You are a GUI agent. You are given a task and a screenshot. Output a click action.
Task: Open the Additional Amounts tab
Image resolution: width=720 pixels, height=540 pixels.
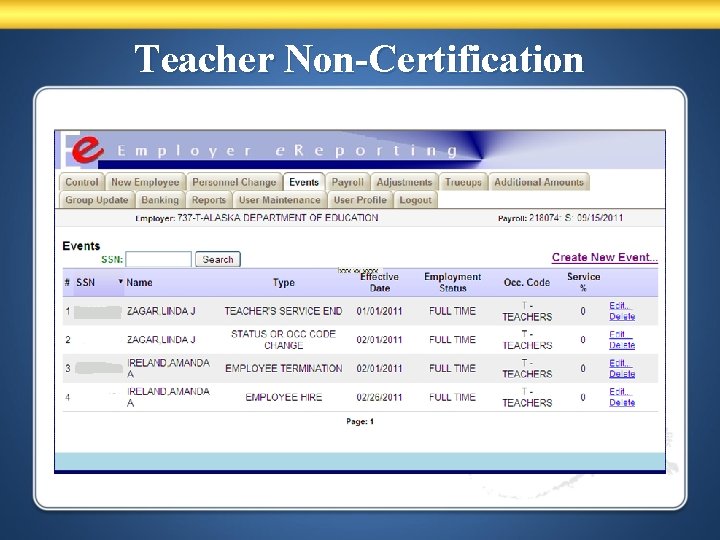tap(539, 182)
